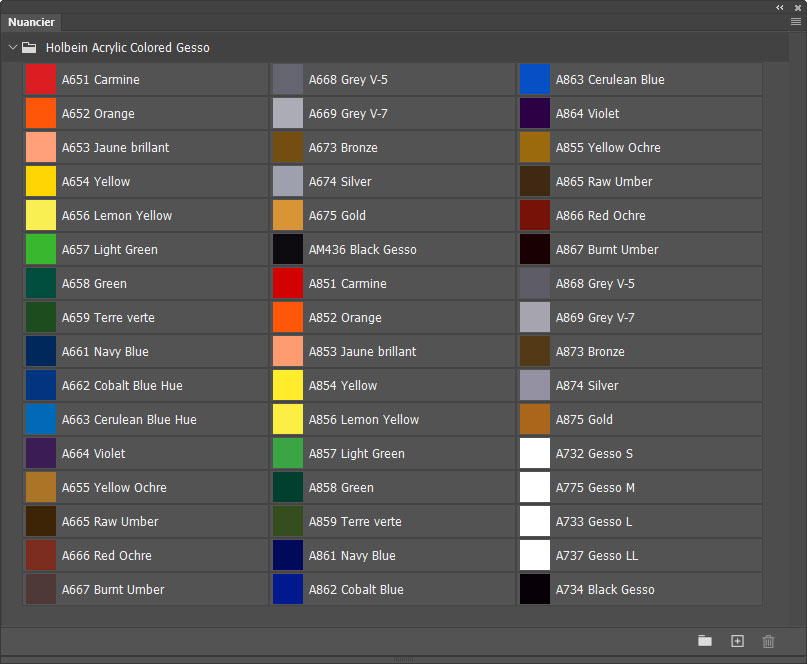The image size is (807, 664).
Task: Click the folder icon beside Holbein Acrylic Colored Gesso
Action: (x=29, y=47)
